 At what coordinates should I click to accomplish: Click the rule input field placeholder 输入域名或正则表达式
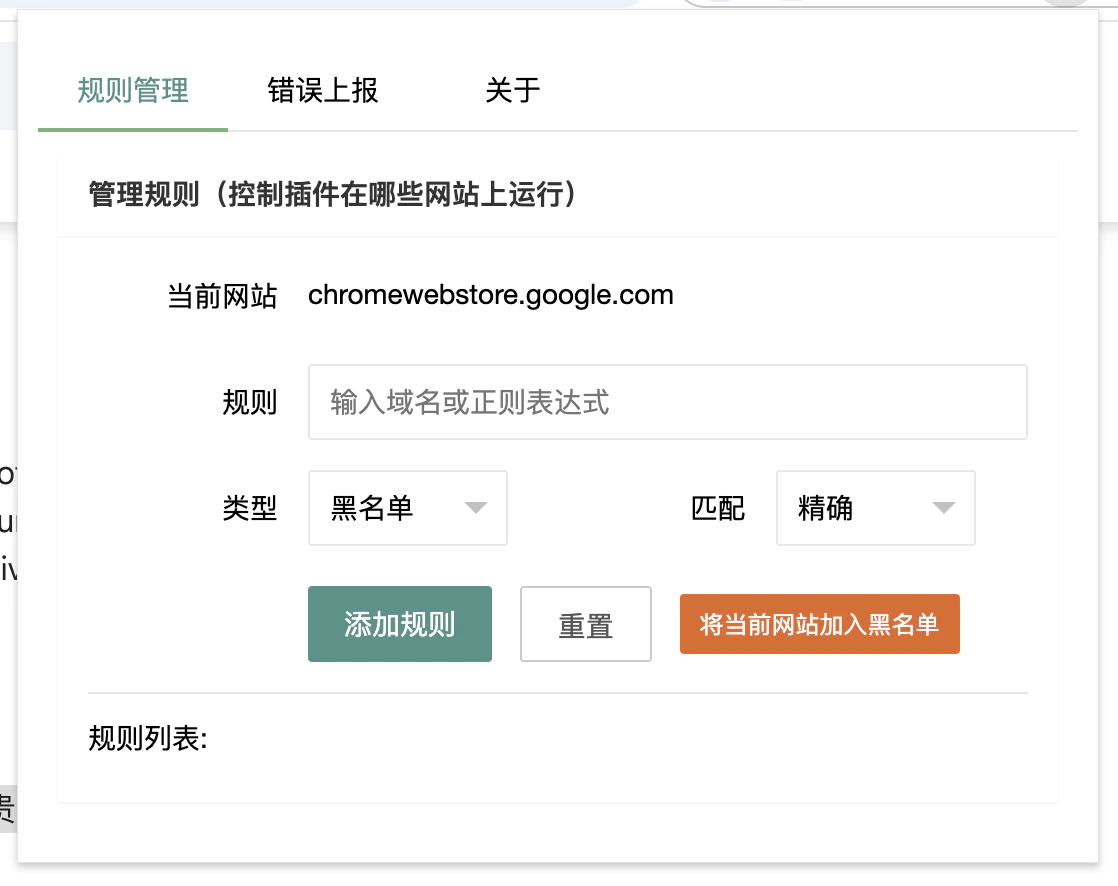tap(667, 402)
